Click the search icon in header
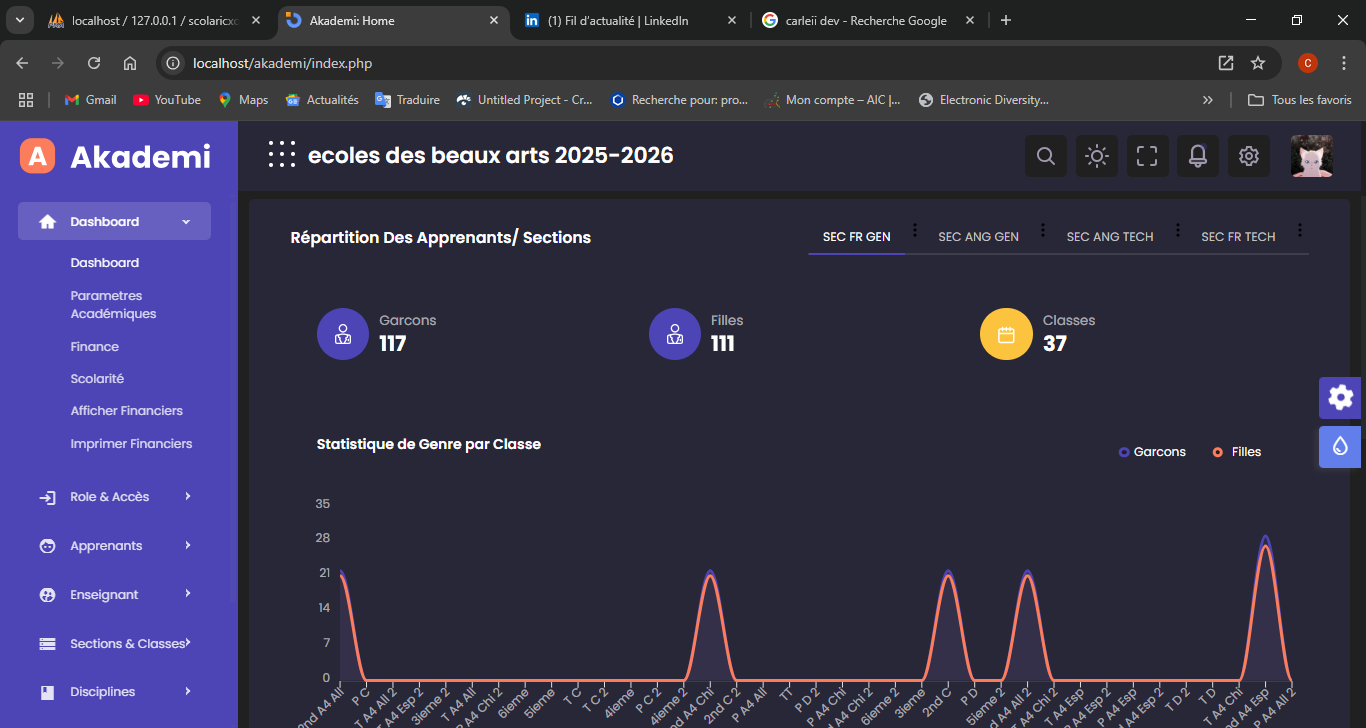This screenshot has height=728, width=1366. pos(1046,156)
